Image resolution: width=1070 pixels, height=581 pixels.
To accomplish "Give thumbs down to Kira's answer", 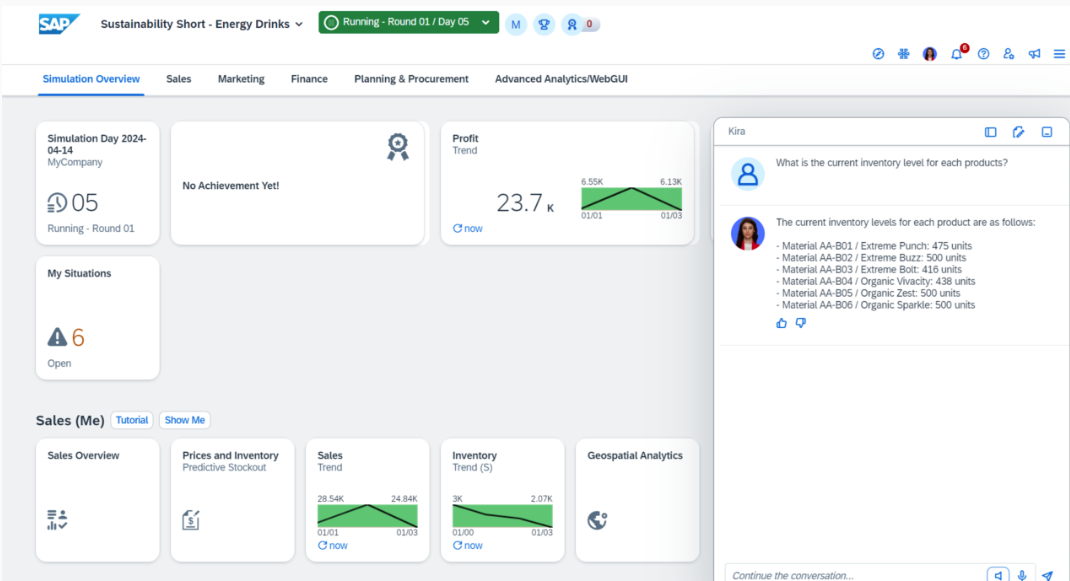I will click(x=800, y=323).
